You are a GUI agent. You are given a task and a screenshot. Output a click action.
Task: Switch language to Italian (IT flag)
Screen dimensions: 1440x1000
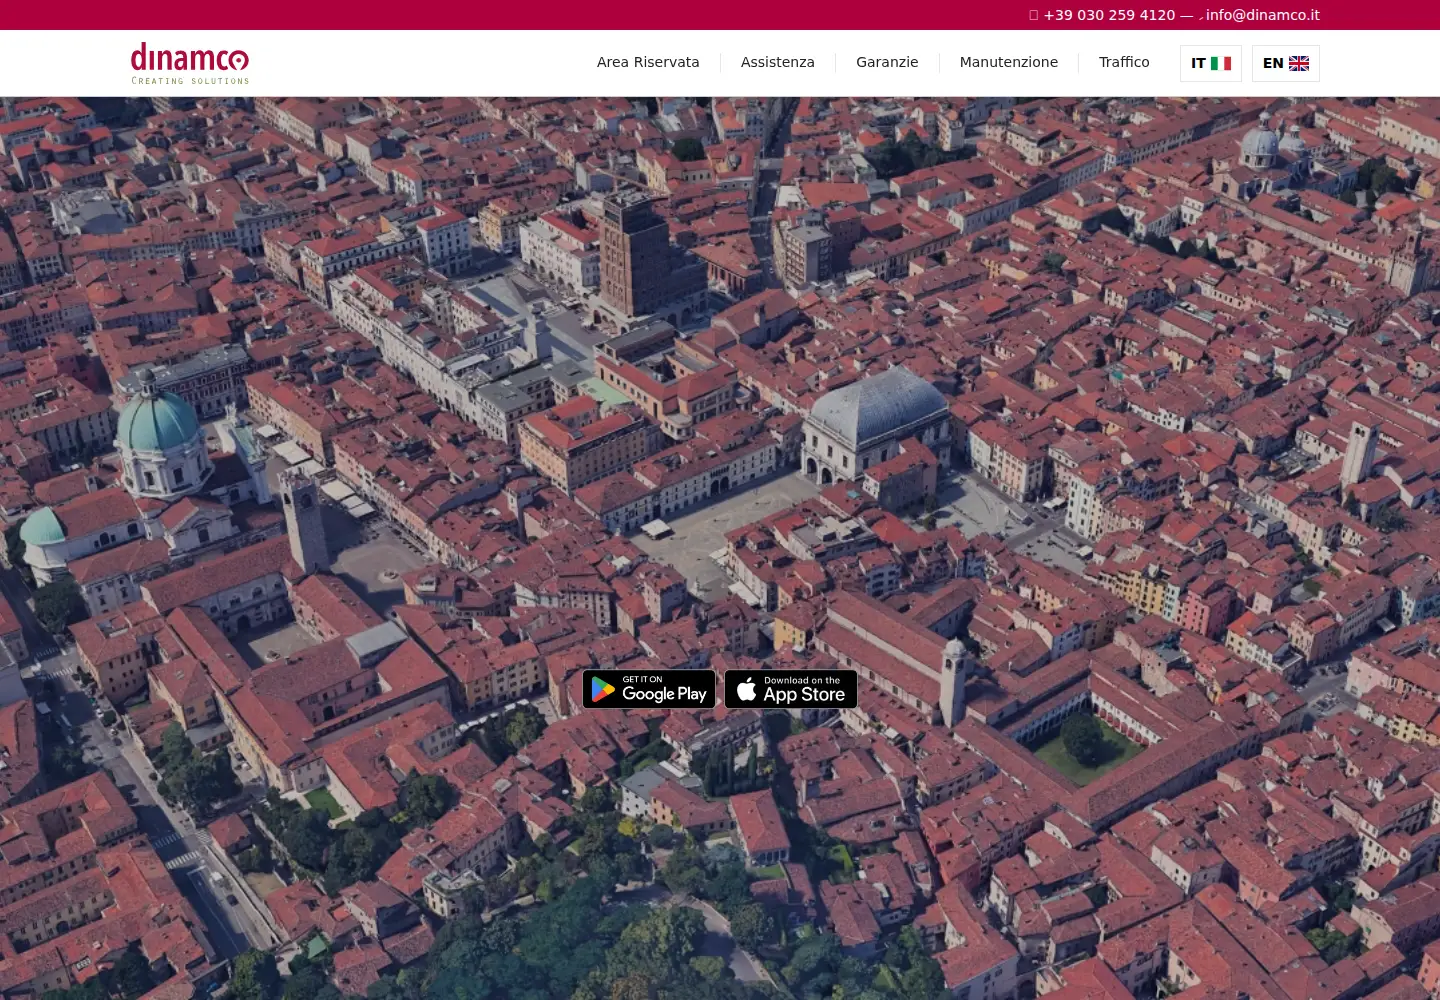1211,63
